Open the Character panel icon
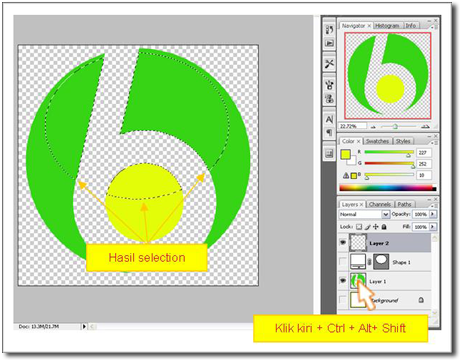 (x=329, y=119)
